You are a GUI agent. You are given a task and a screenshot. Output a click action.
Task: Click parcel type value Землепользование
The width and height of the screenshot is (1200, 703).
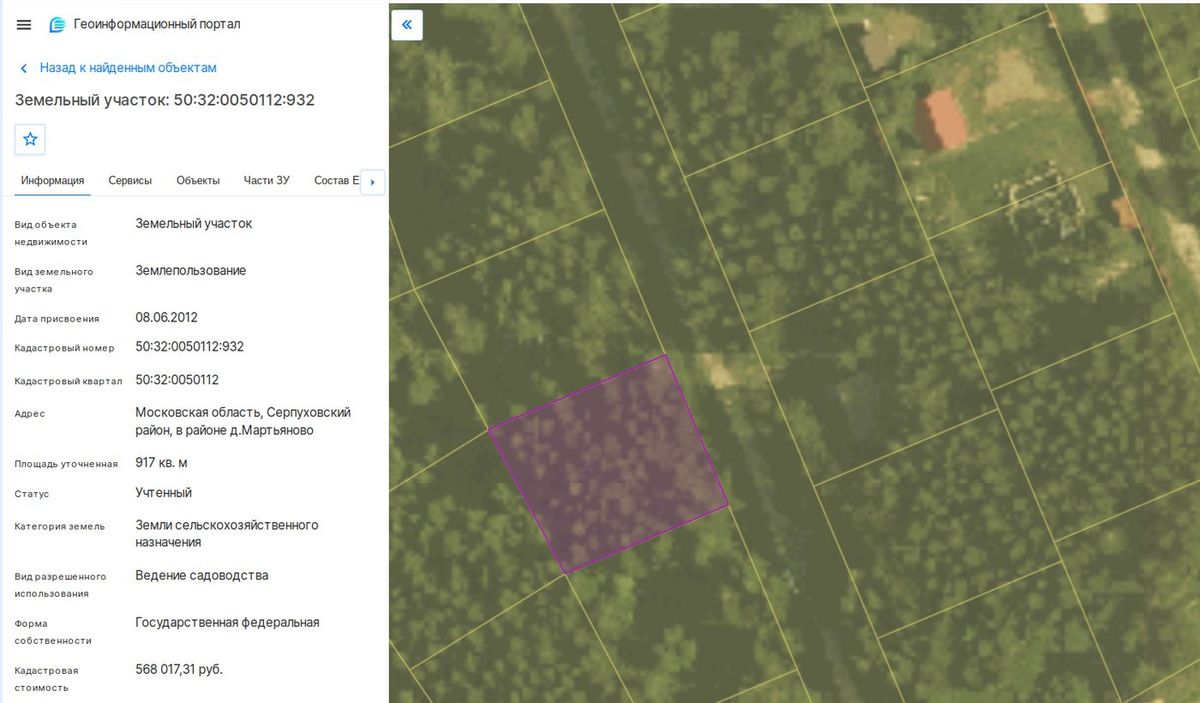(191, 270)
